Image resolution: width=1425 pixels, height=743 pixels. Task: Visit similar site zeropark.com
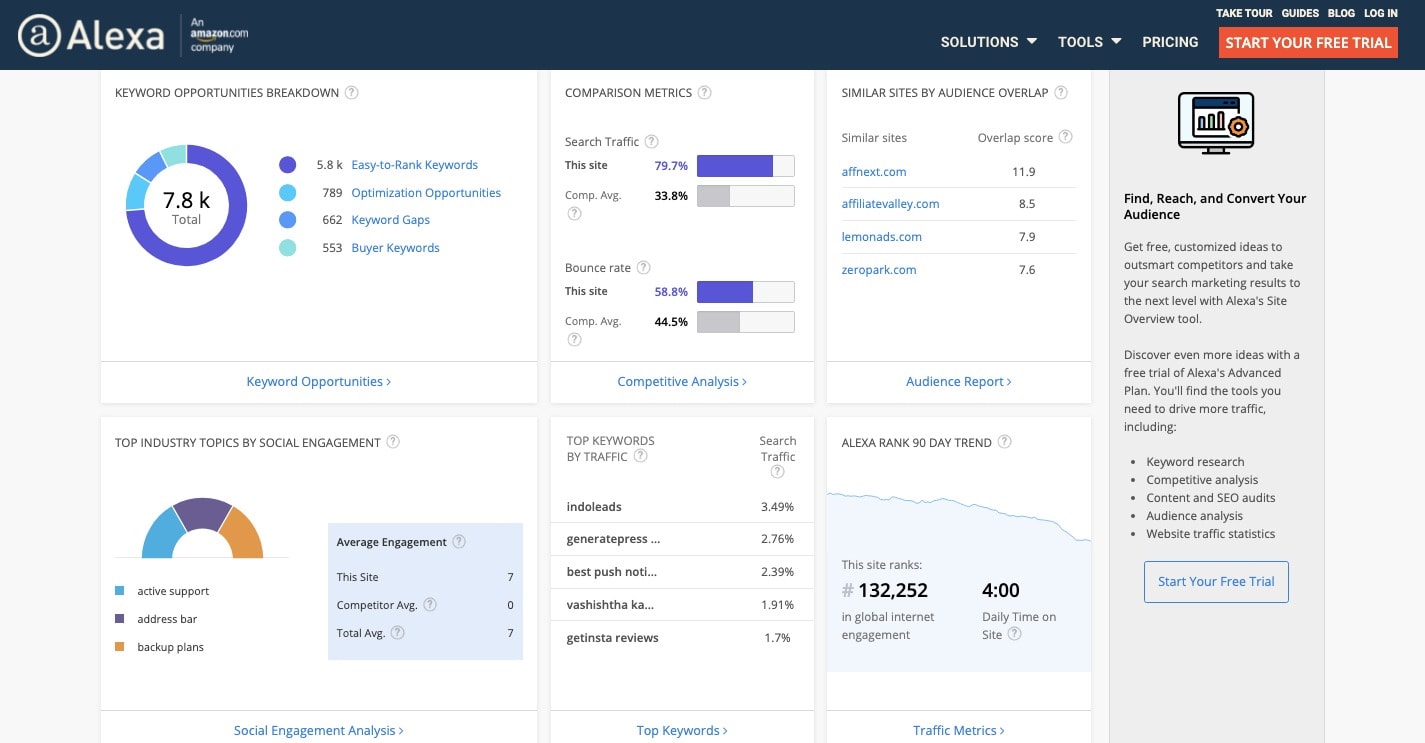click(x=879, y=270)
